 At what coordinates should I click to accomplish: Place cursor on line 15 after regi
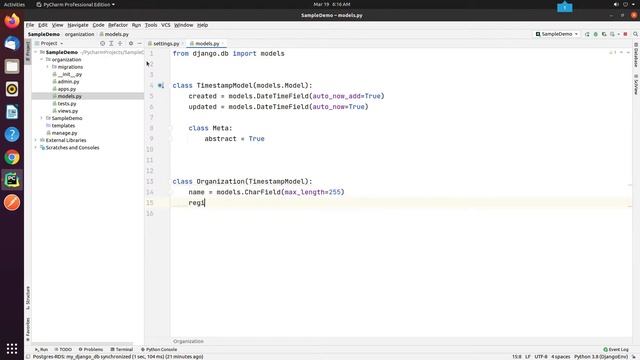pos(204,203)
